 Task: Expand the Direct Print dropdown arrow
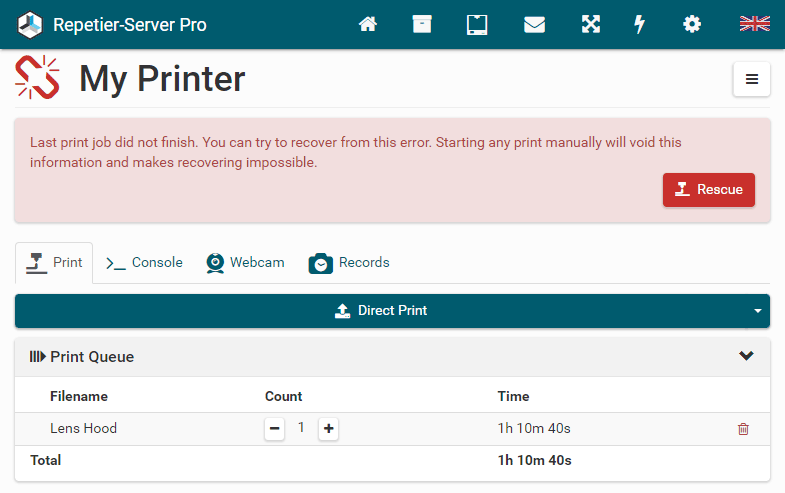coord(757,311)
